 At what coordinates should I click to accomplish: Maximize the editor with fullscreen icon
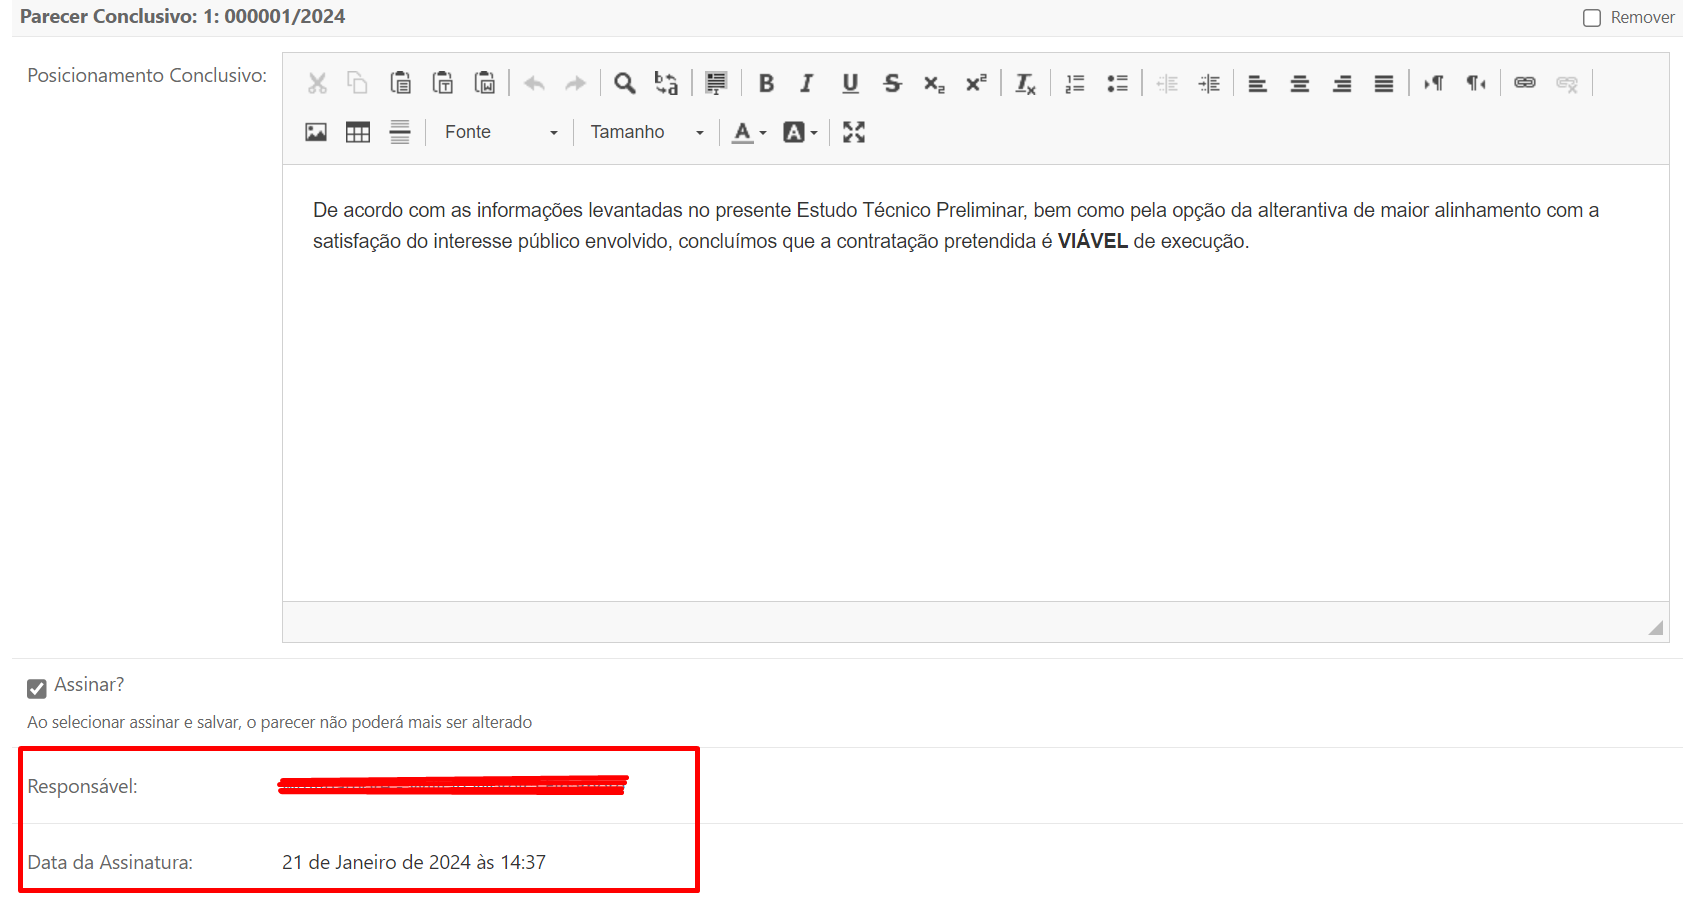tap(853, 132)
